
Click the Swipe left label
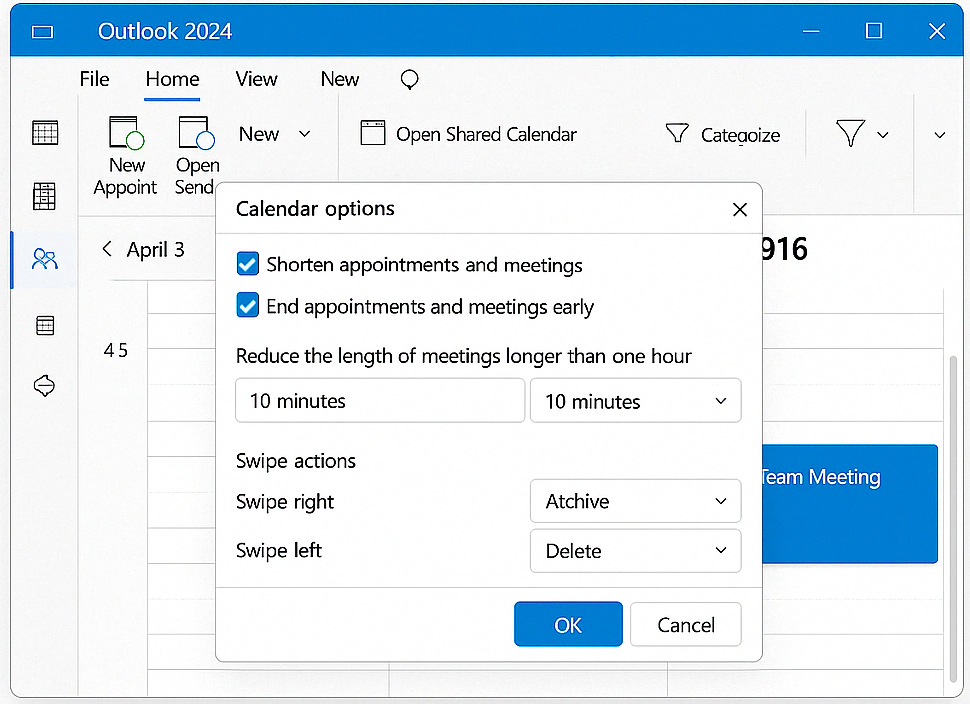(278, 550)
